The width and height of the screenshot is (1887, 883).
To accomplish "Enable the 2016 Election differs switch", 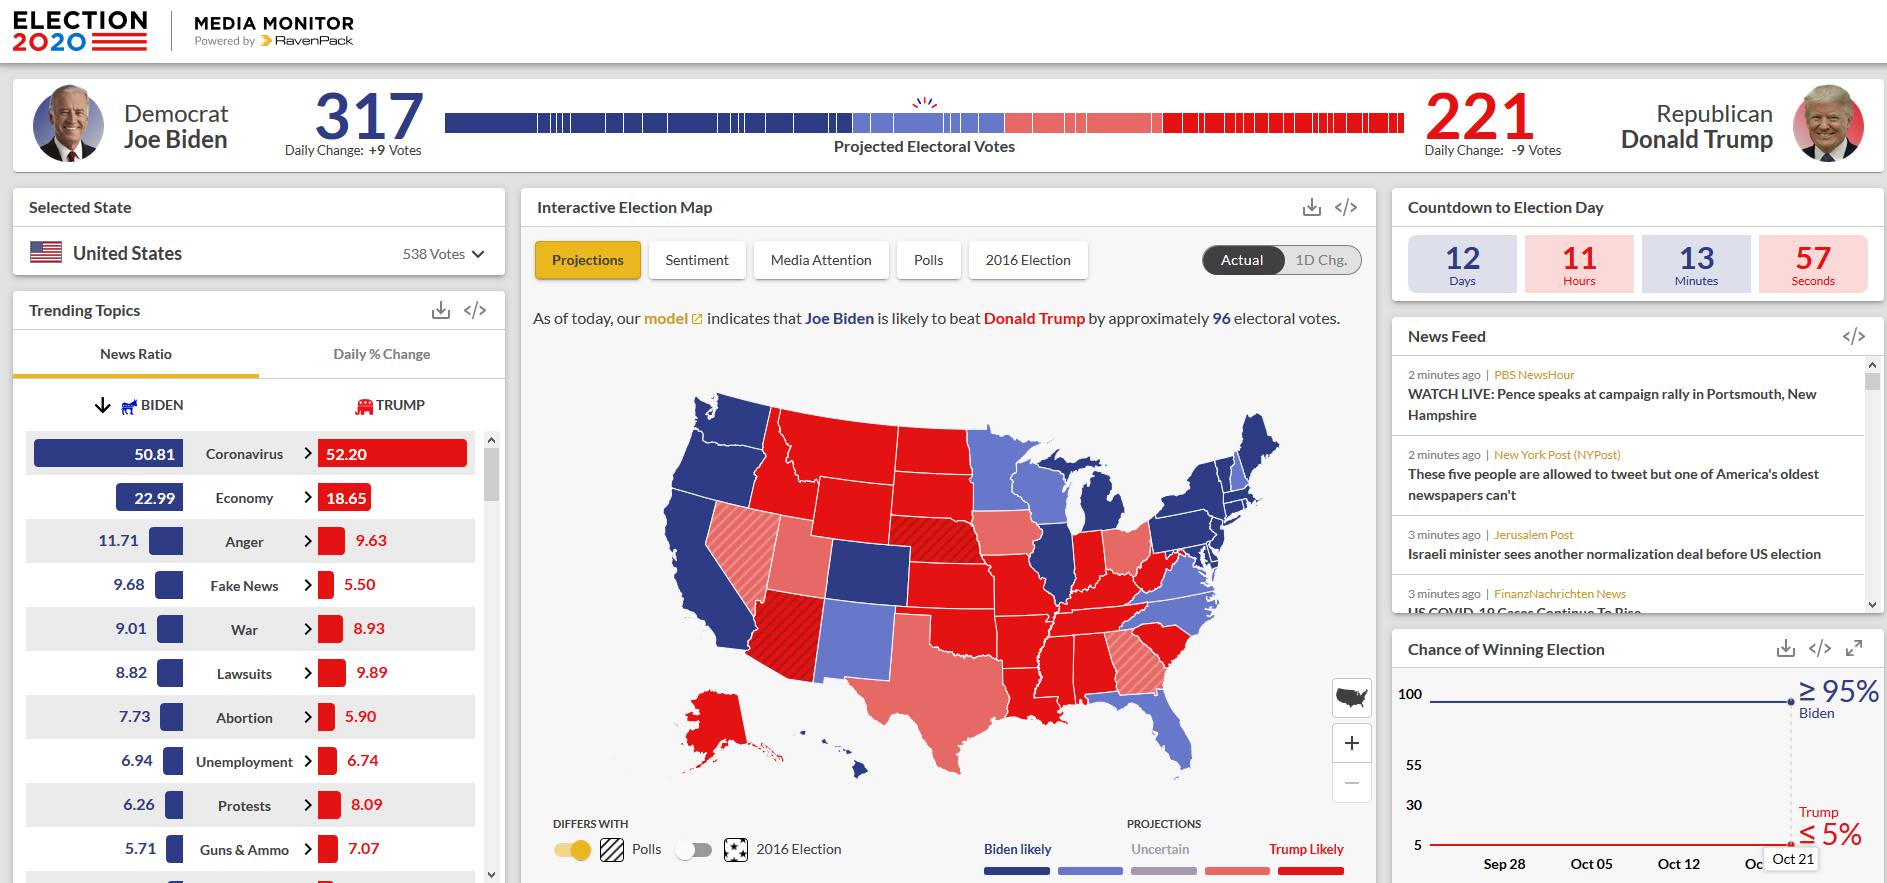I will point(693,850).
